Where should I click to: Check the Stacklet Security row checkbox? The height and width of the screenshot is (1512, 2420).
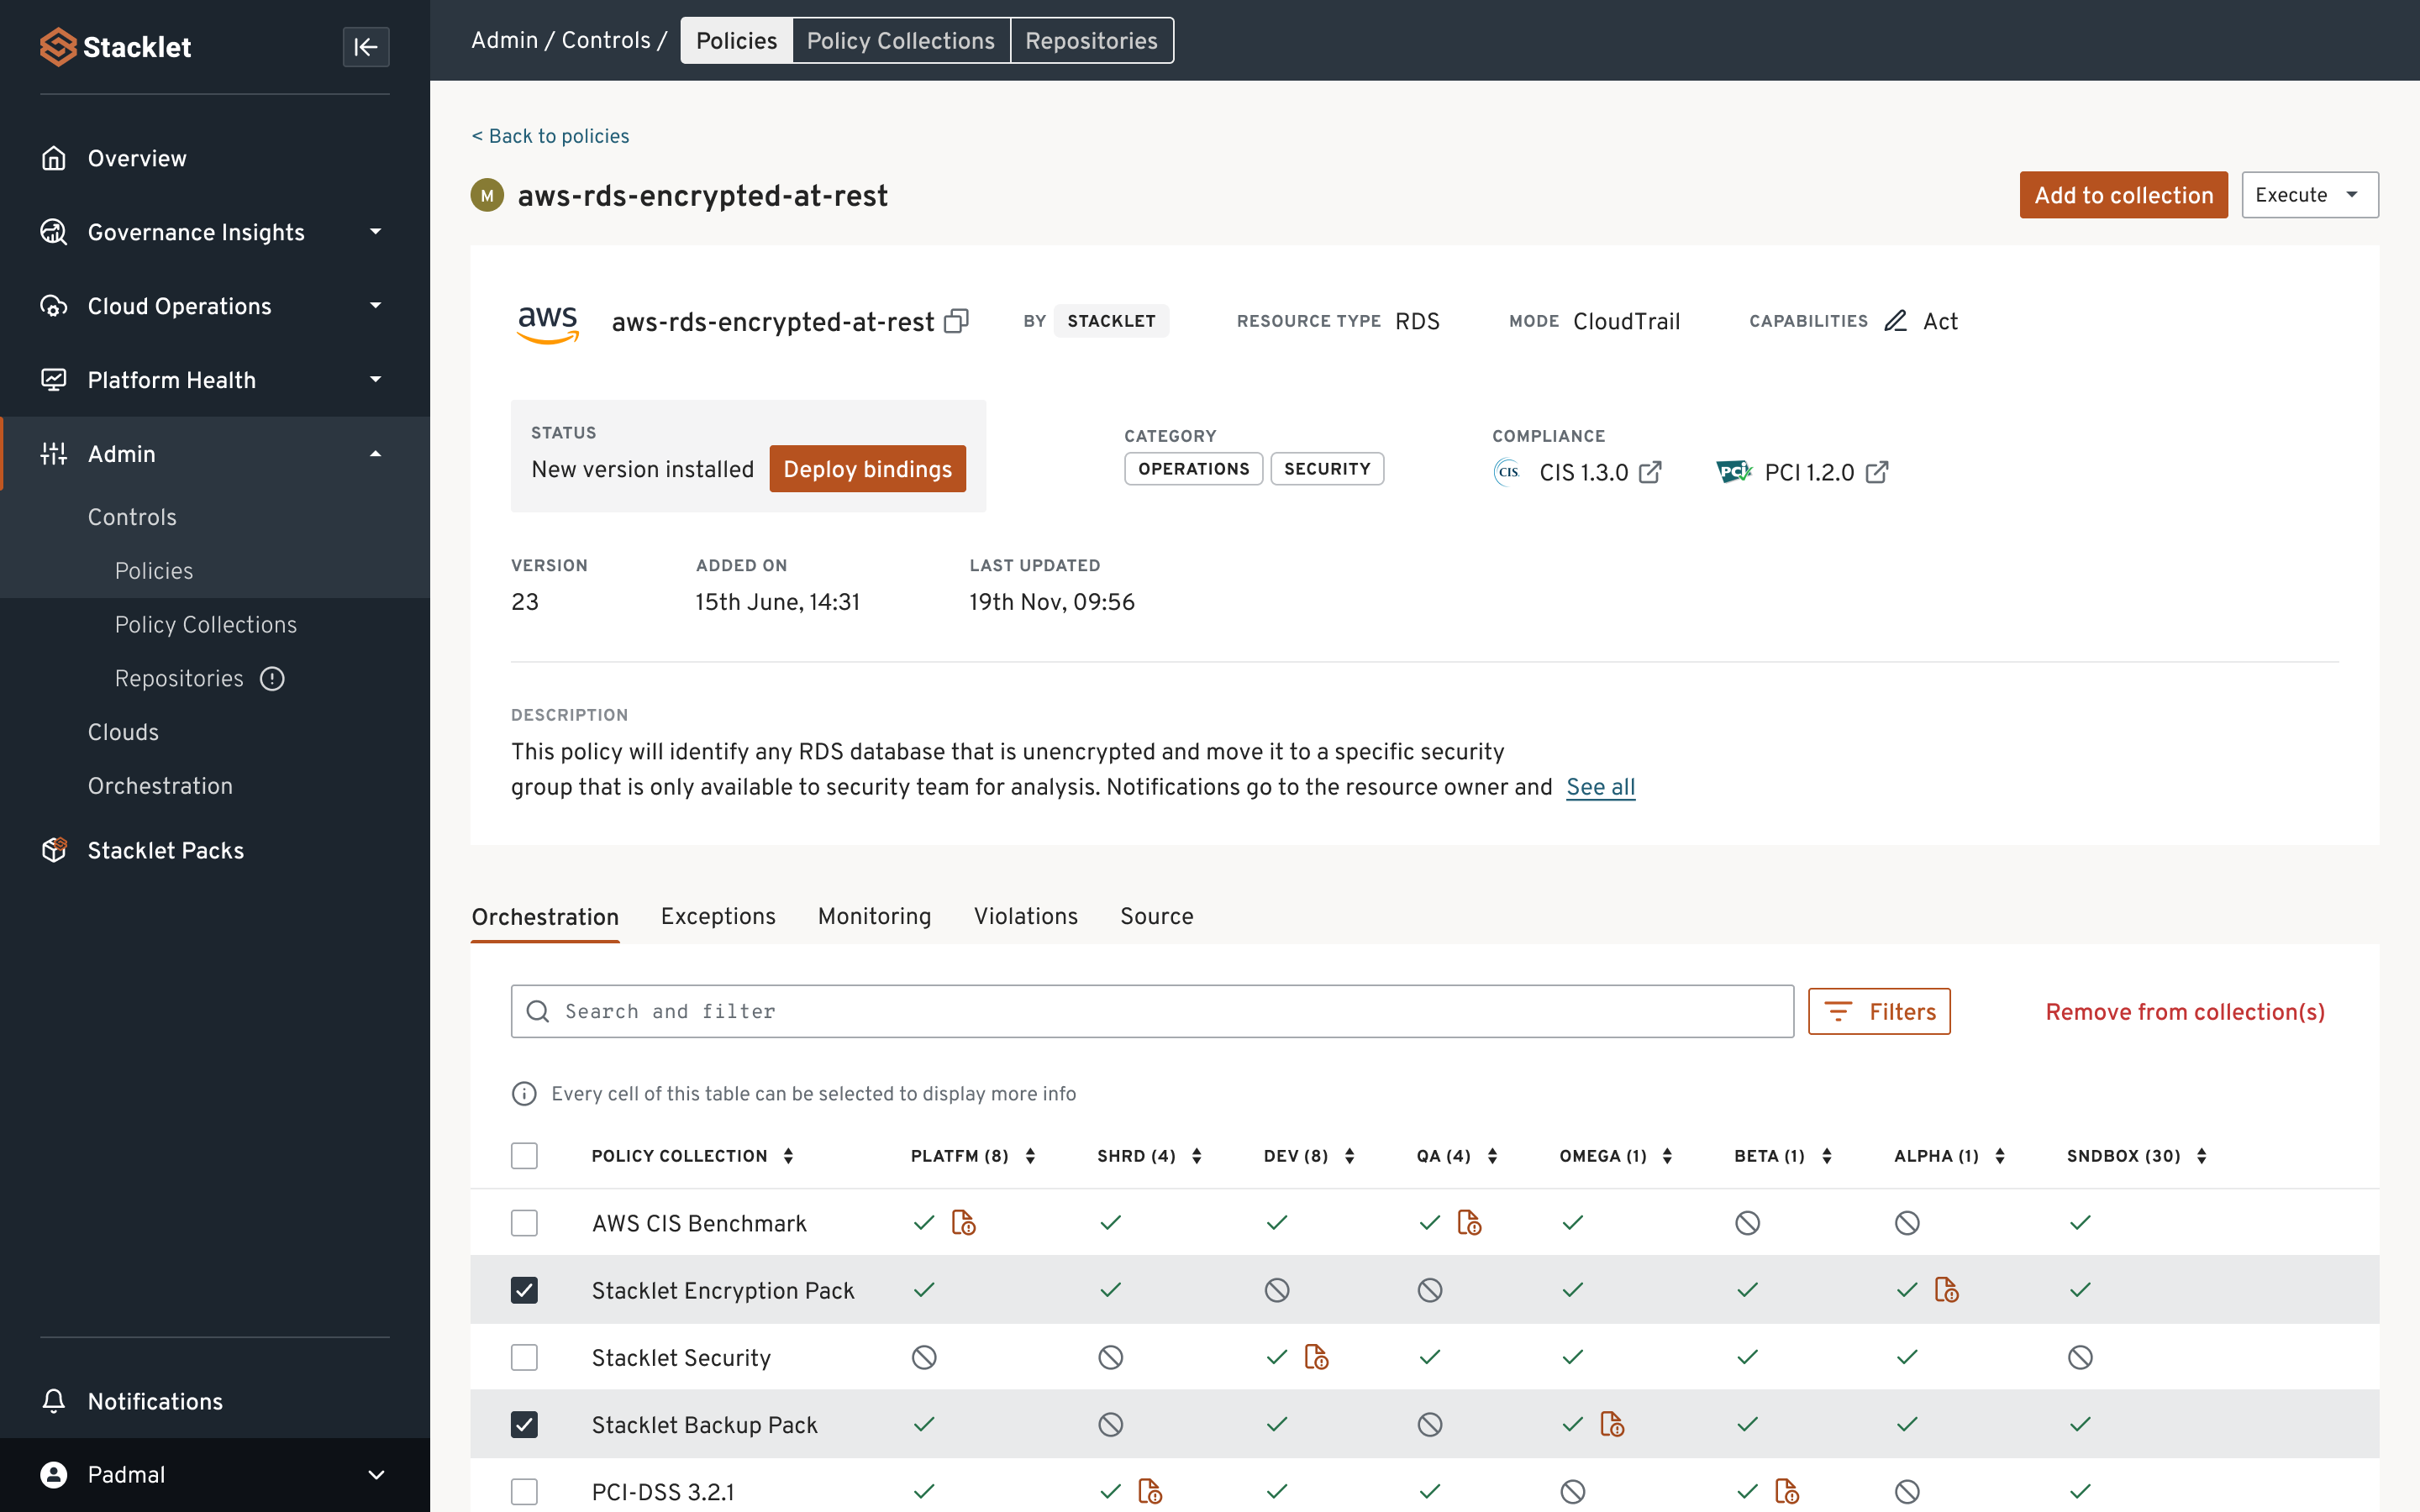click(x=524, y=1357)
